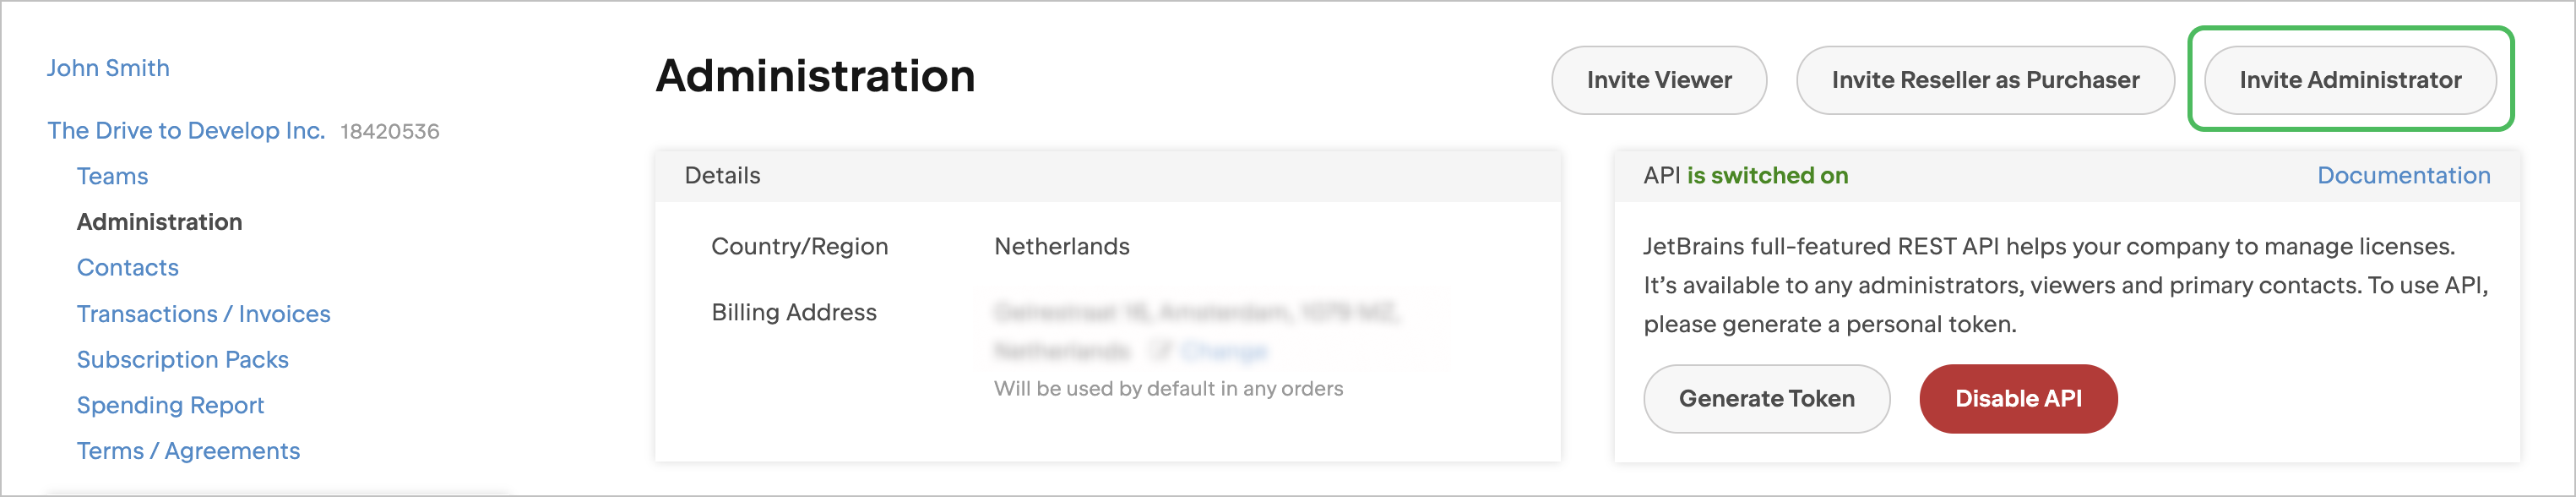
Task: Click the Change billing address link
Action: 1223,351
